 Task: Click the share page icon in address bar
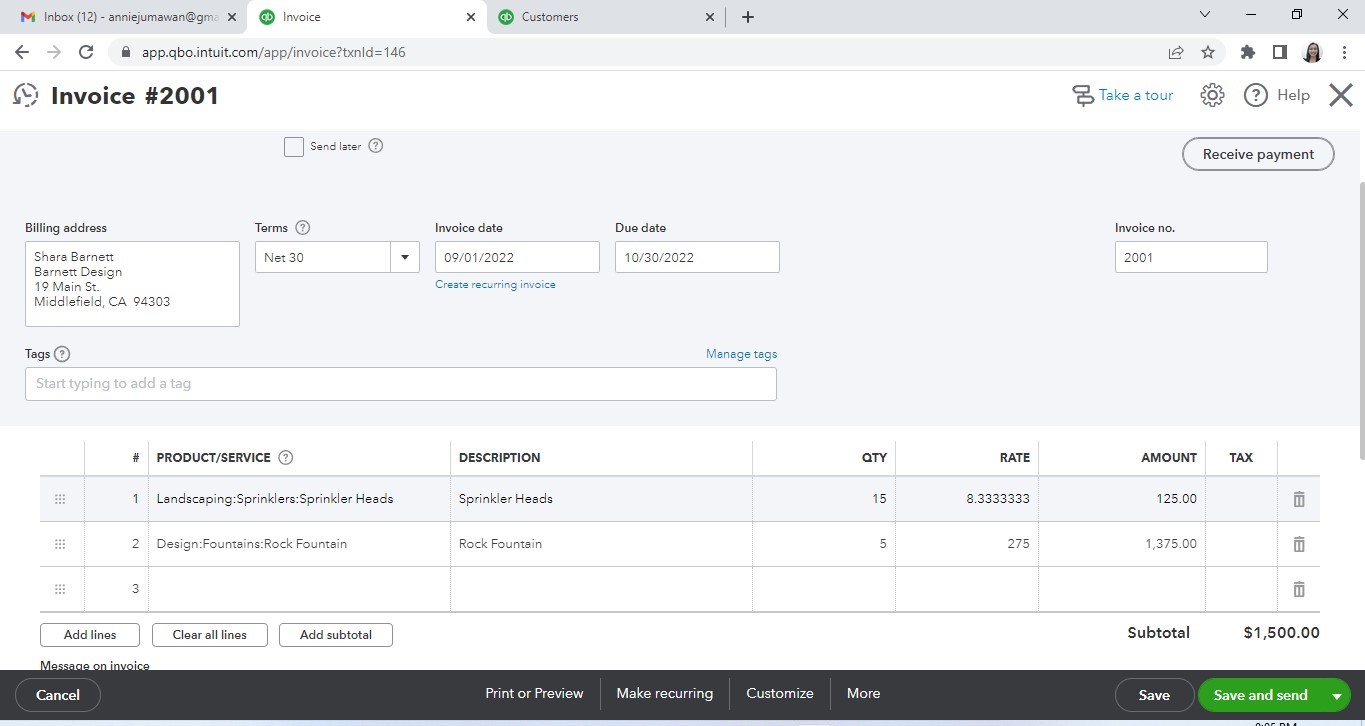coord(1176,52)
